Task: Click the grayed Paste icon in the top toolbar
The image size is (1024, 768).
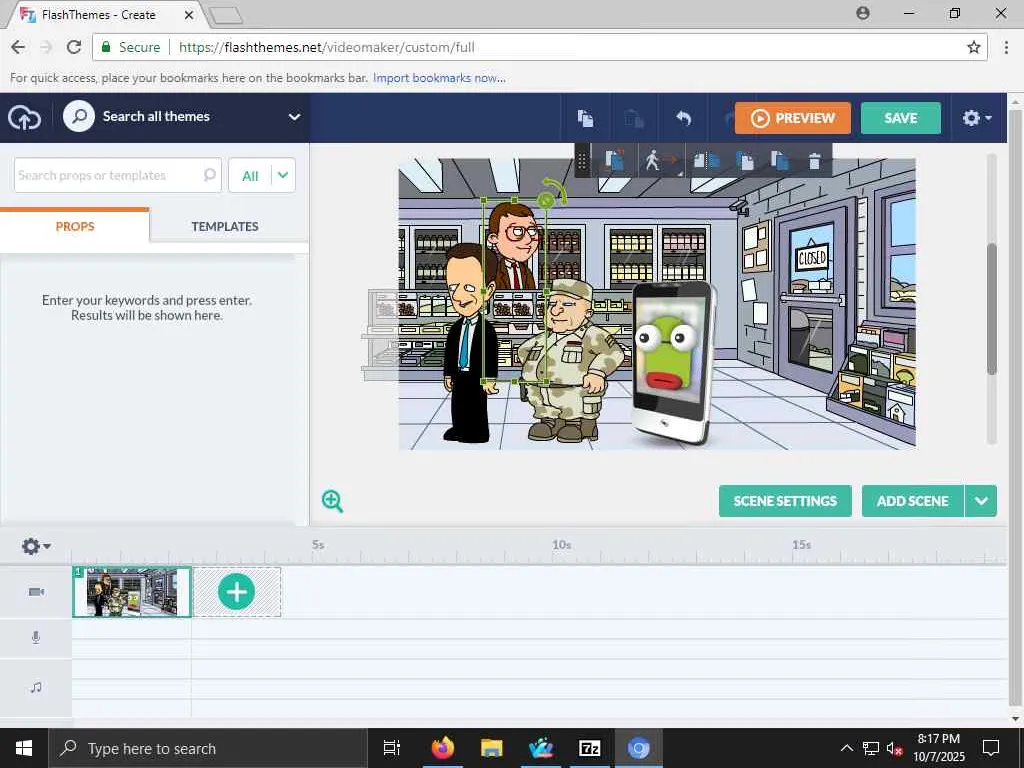Action: tap(633, 118)
